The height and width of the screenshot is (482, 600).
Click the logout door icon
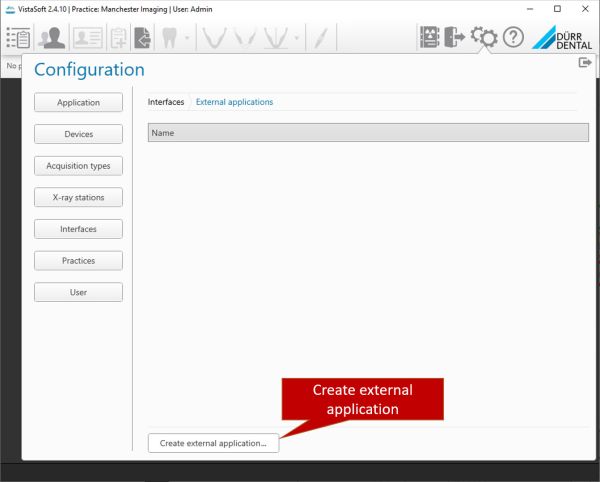click(455, 38)
